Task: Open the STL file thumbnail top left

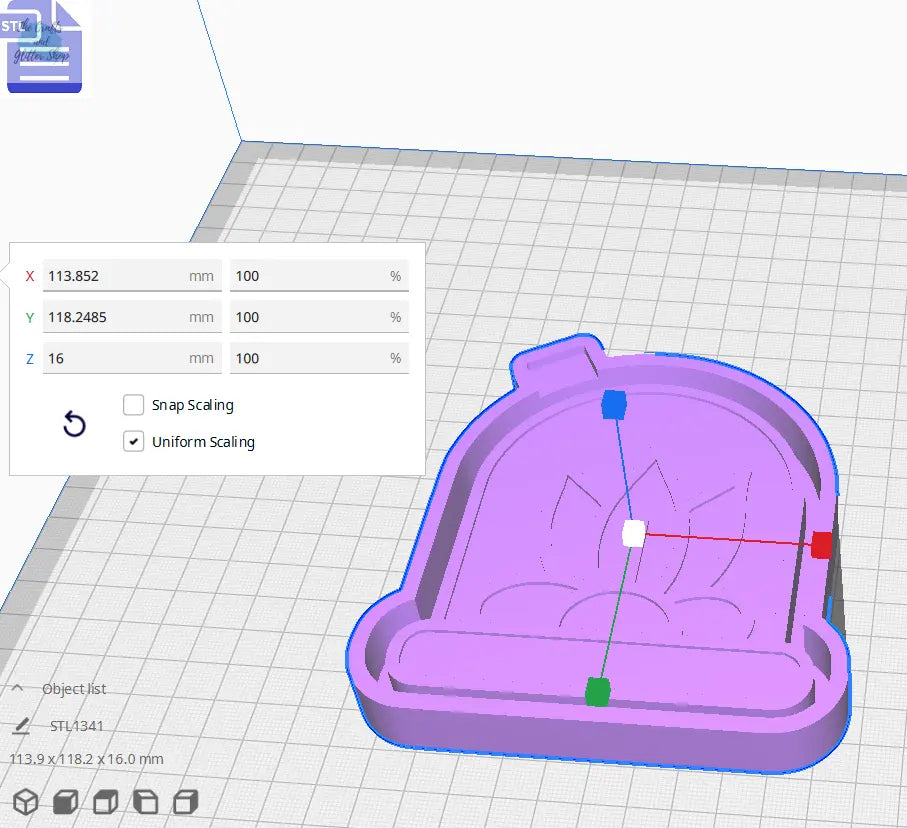Action: (x=43, y=46)
